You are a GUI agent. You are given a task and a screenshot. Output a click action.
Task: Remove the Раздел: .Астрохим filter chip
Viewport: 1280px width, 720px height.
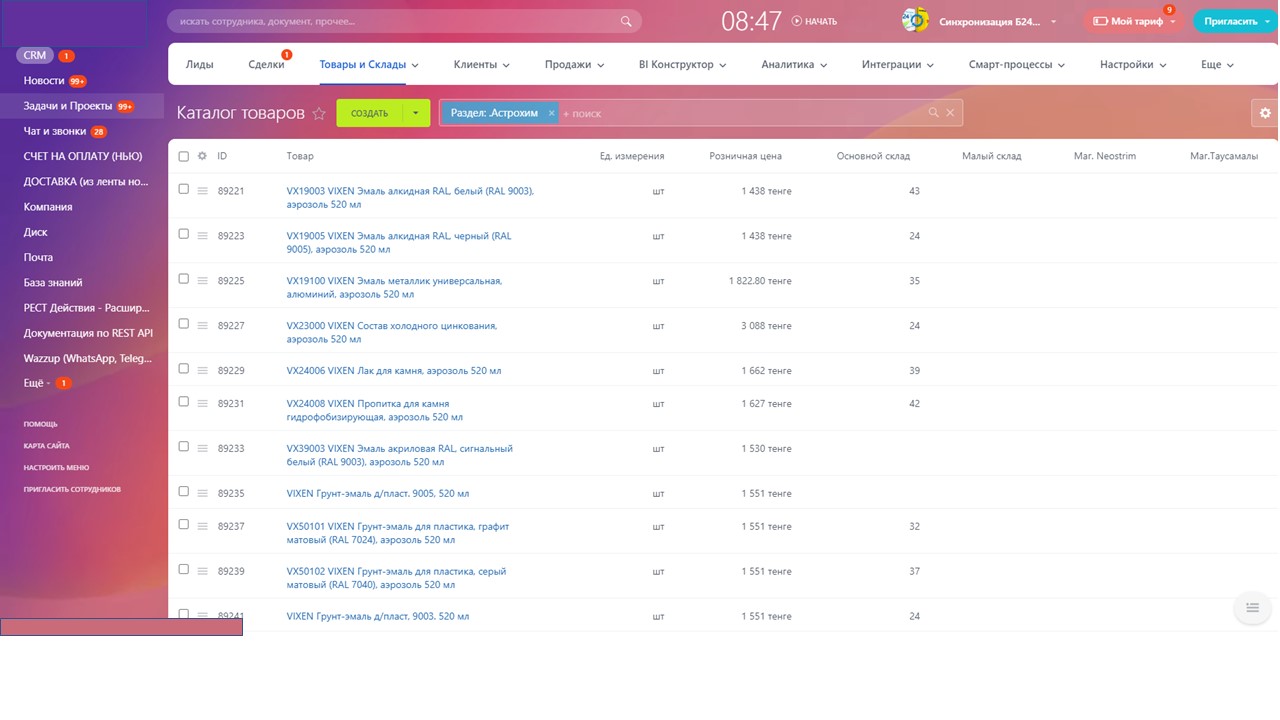click(551, 113)
